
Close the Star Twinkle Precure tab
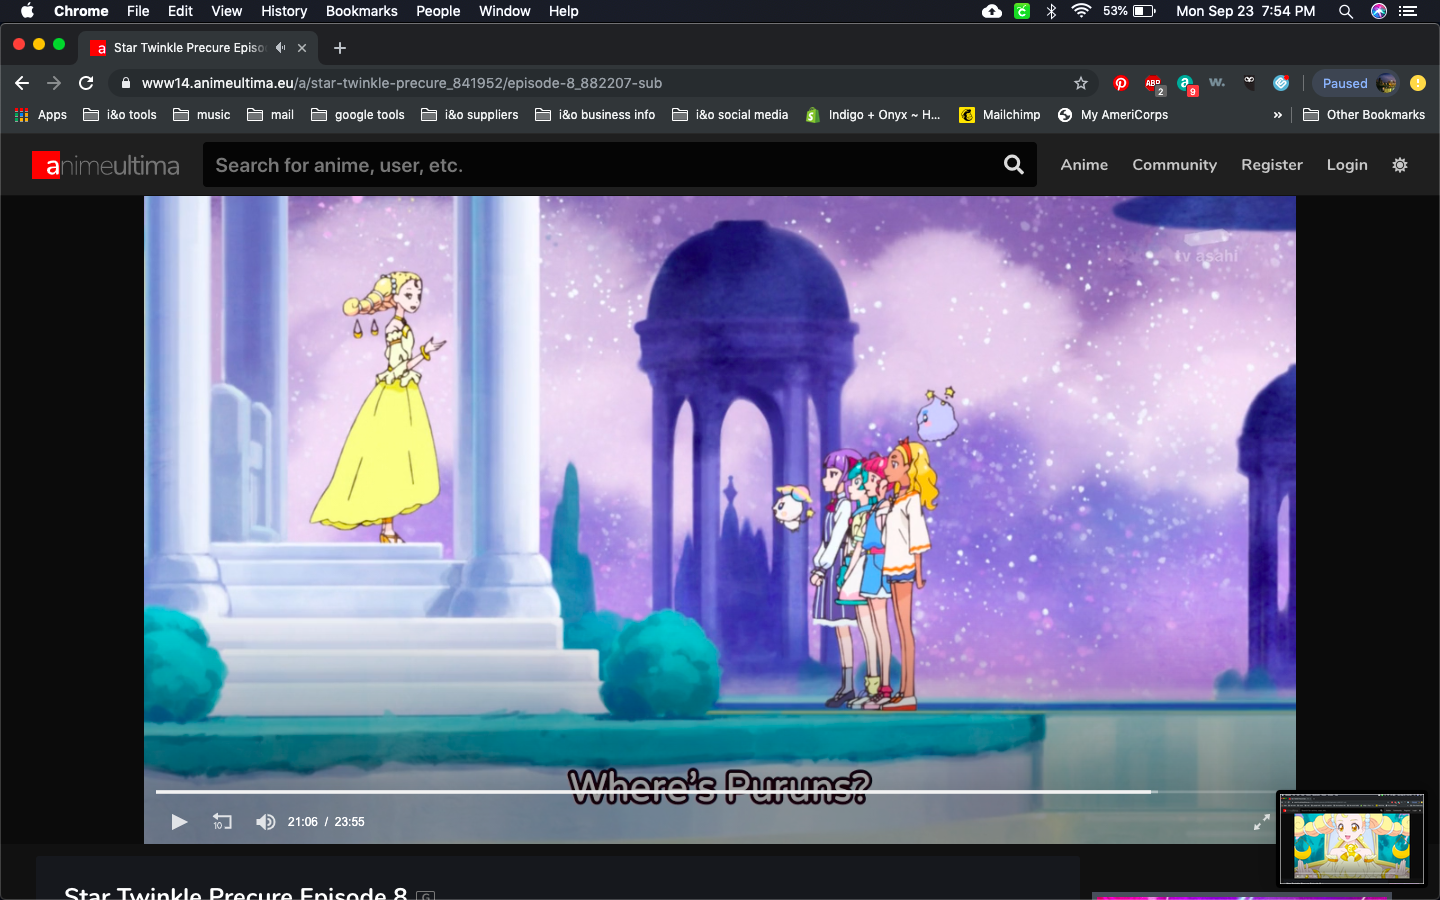pos(302,47)
